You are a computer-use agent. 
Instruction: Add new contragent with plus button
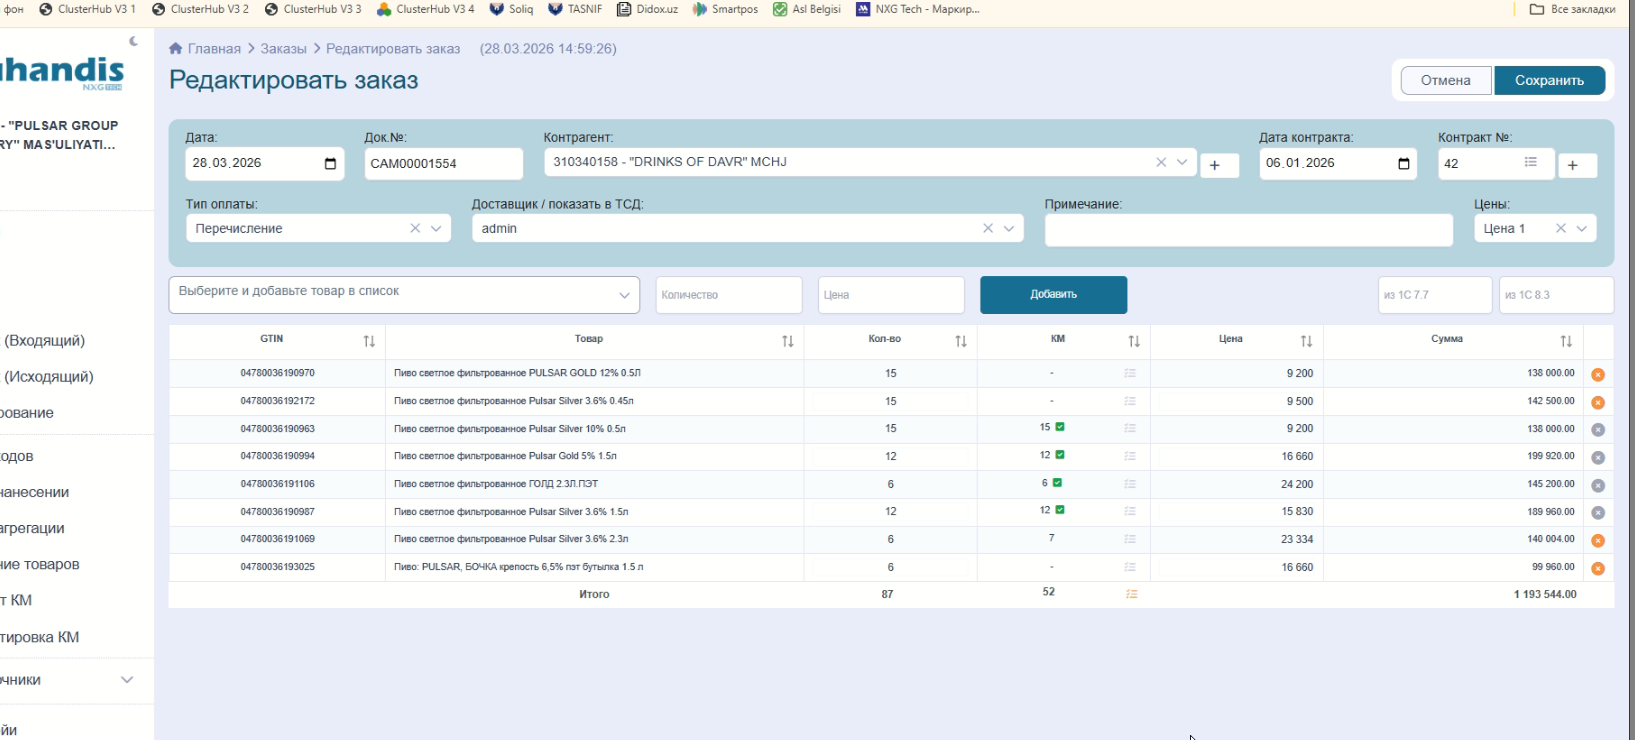pyautogui.click(x=1215, y=165)
